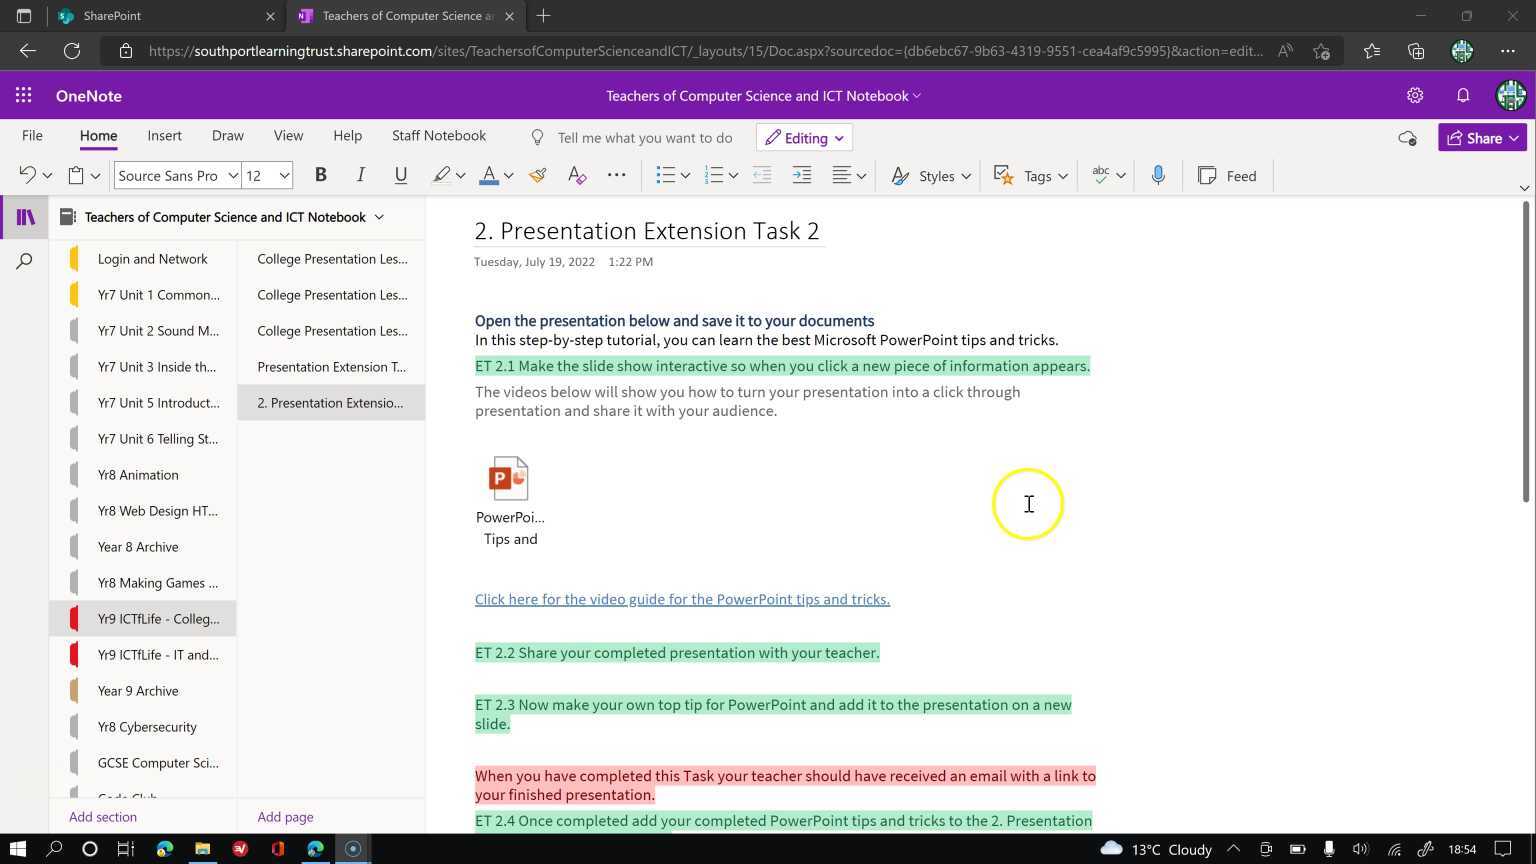Open the OneNote settings gear
Image resolution: width=1536 pixels, height=864 pixels.
click(x=1414, y=96)
